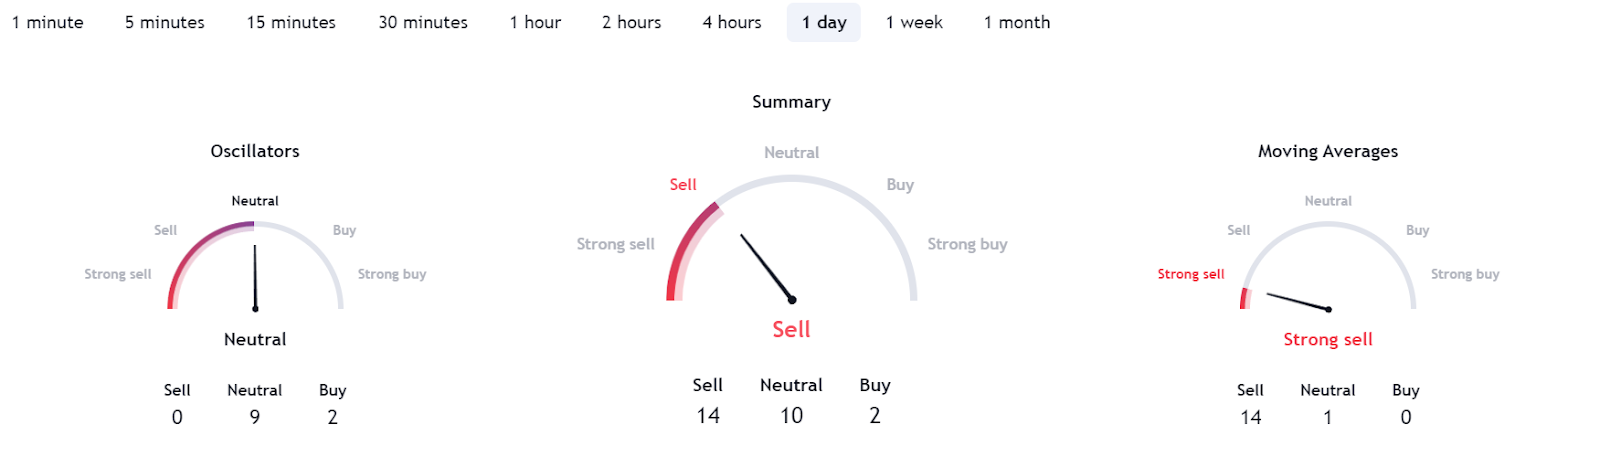Click the Oscillators gauge title

coord(255,151)
